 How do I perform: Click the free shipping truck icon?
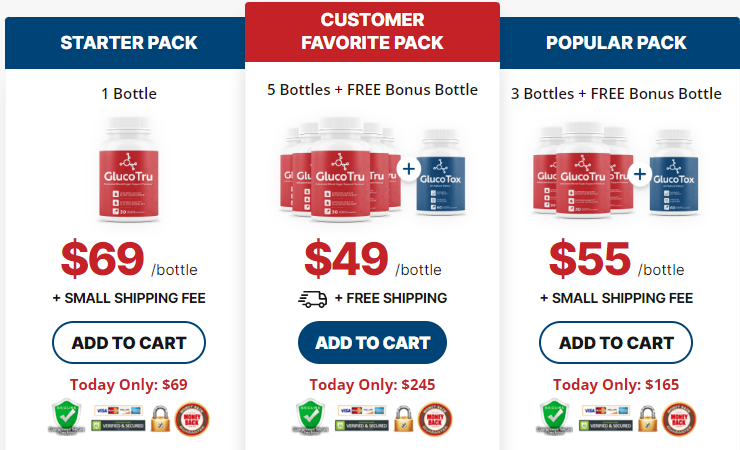tap(312, 298)
